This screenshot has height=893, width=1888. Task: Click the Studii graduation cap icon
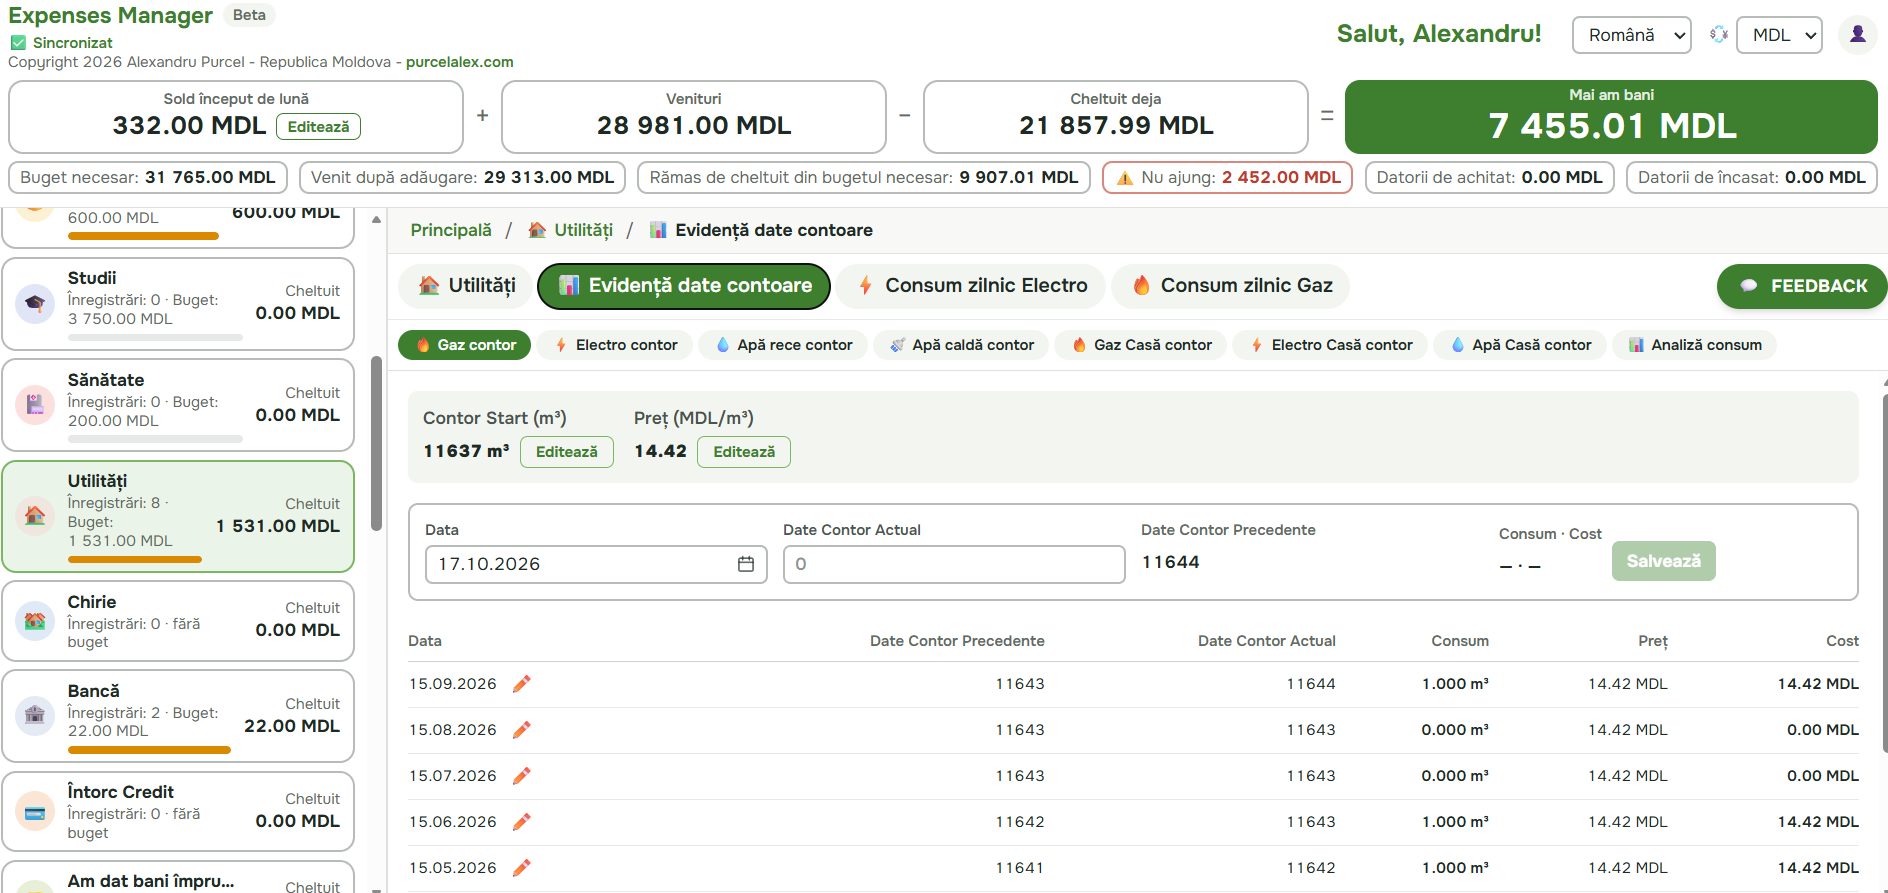click(35, 304)
